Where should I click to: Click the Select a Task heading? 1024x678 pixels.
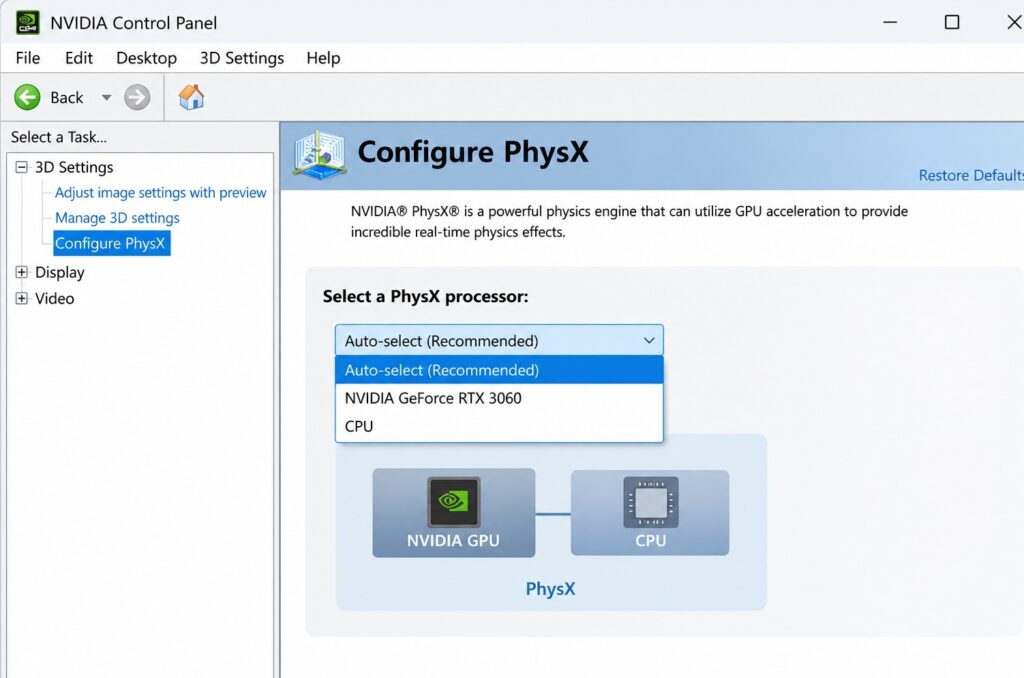59,137
